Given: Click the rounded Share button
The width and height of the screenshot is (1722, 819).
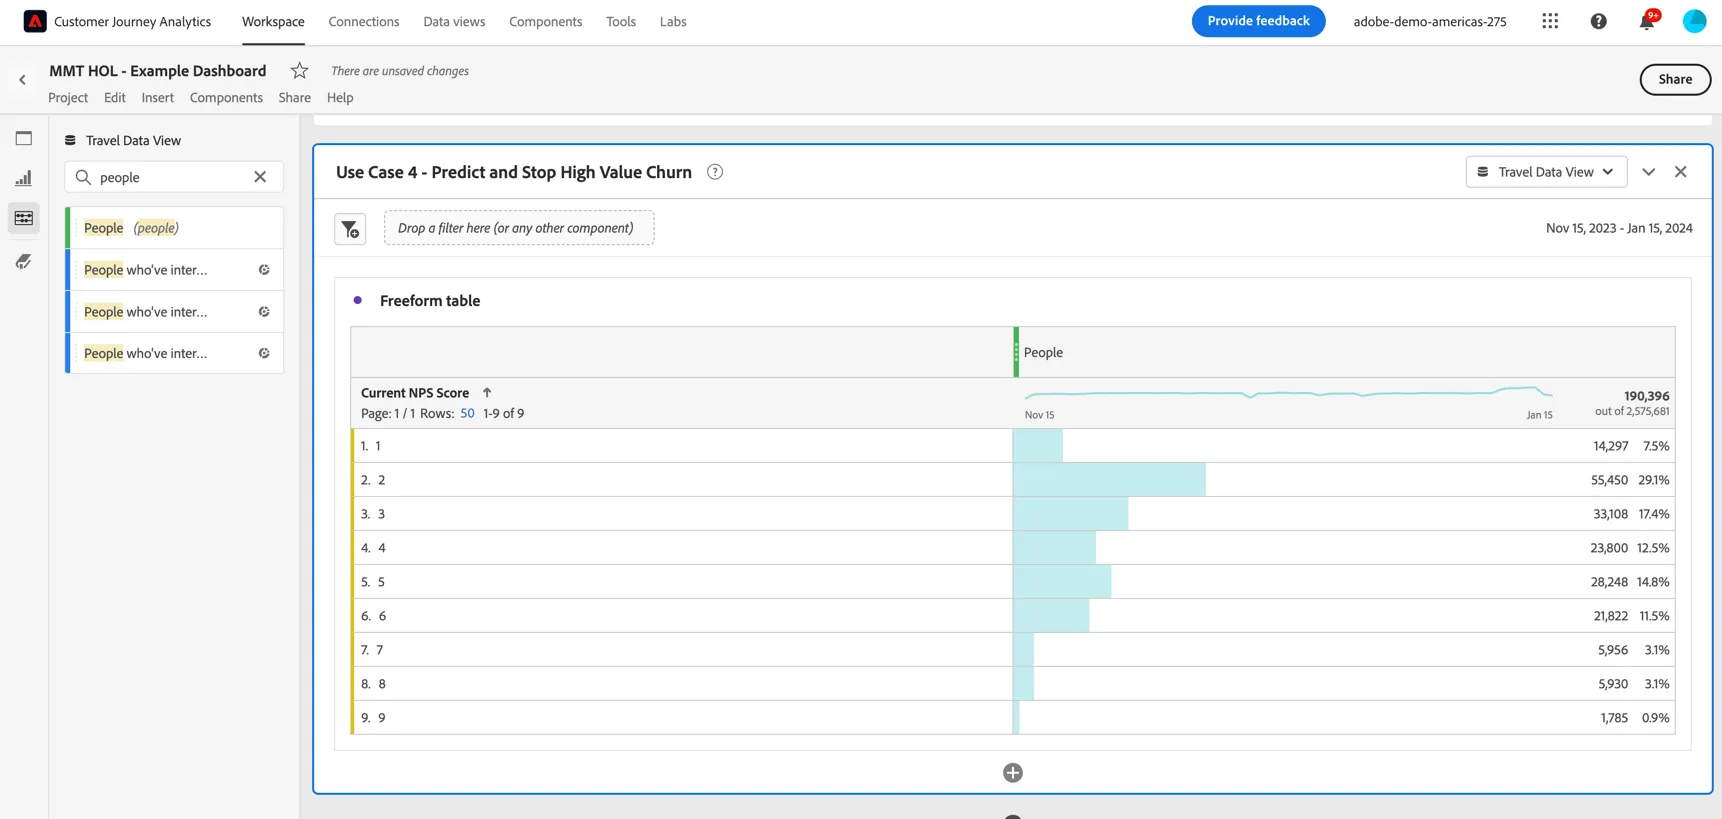Looking at the screenshot, I should [x=1675, y=80].
